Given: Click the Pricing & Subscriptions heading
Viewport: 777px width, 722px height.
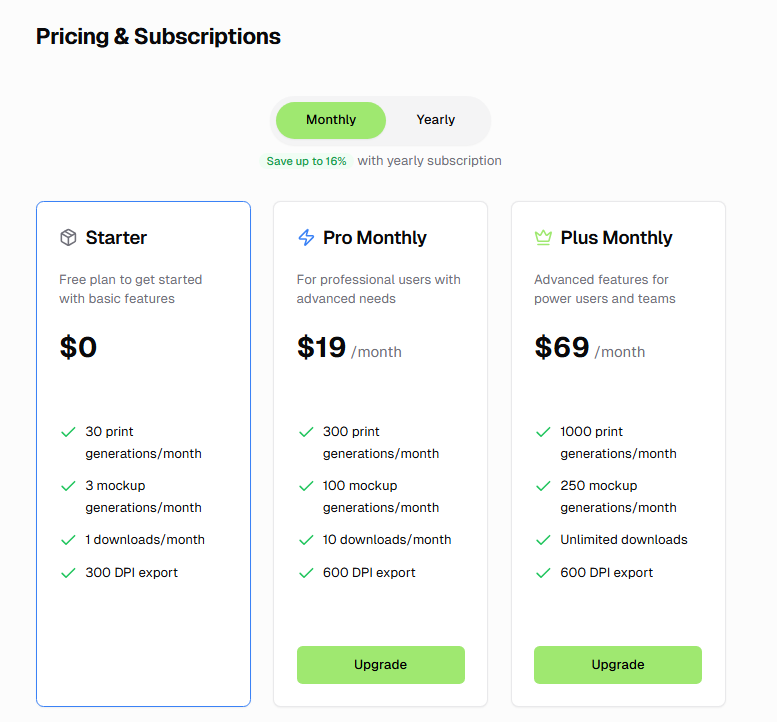Looking at the screenshot, I should [x=158, y=37].
